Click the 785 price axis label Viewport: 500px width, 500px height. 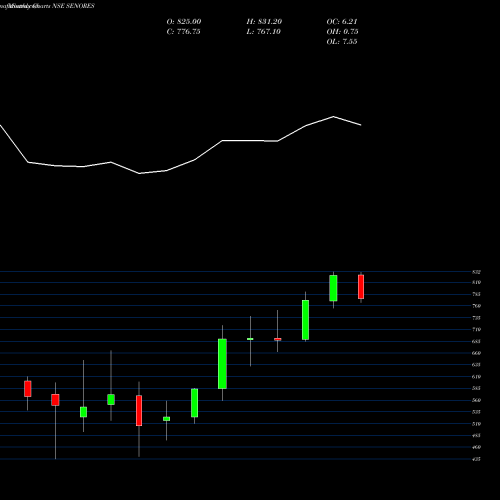pos(476,294)
